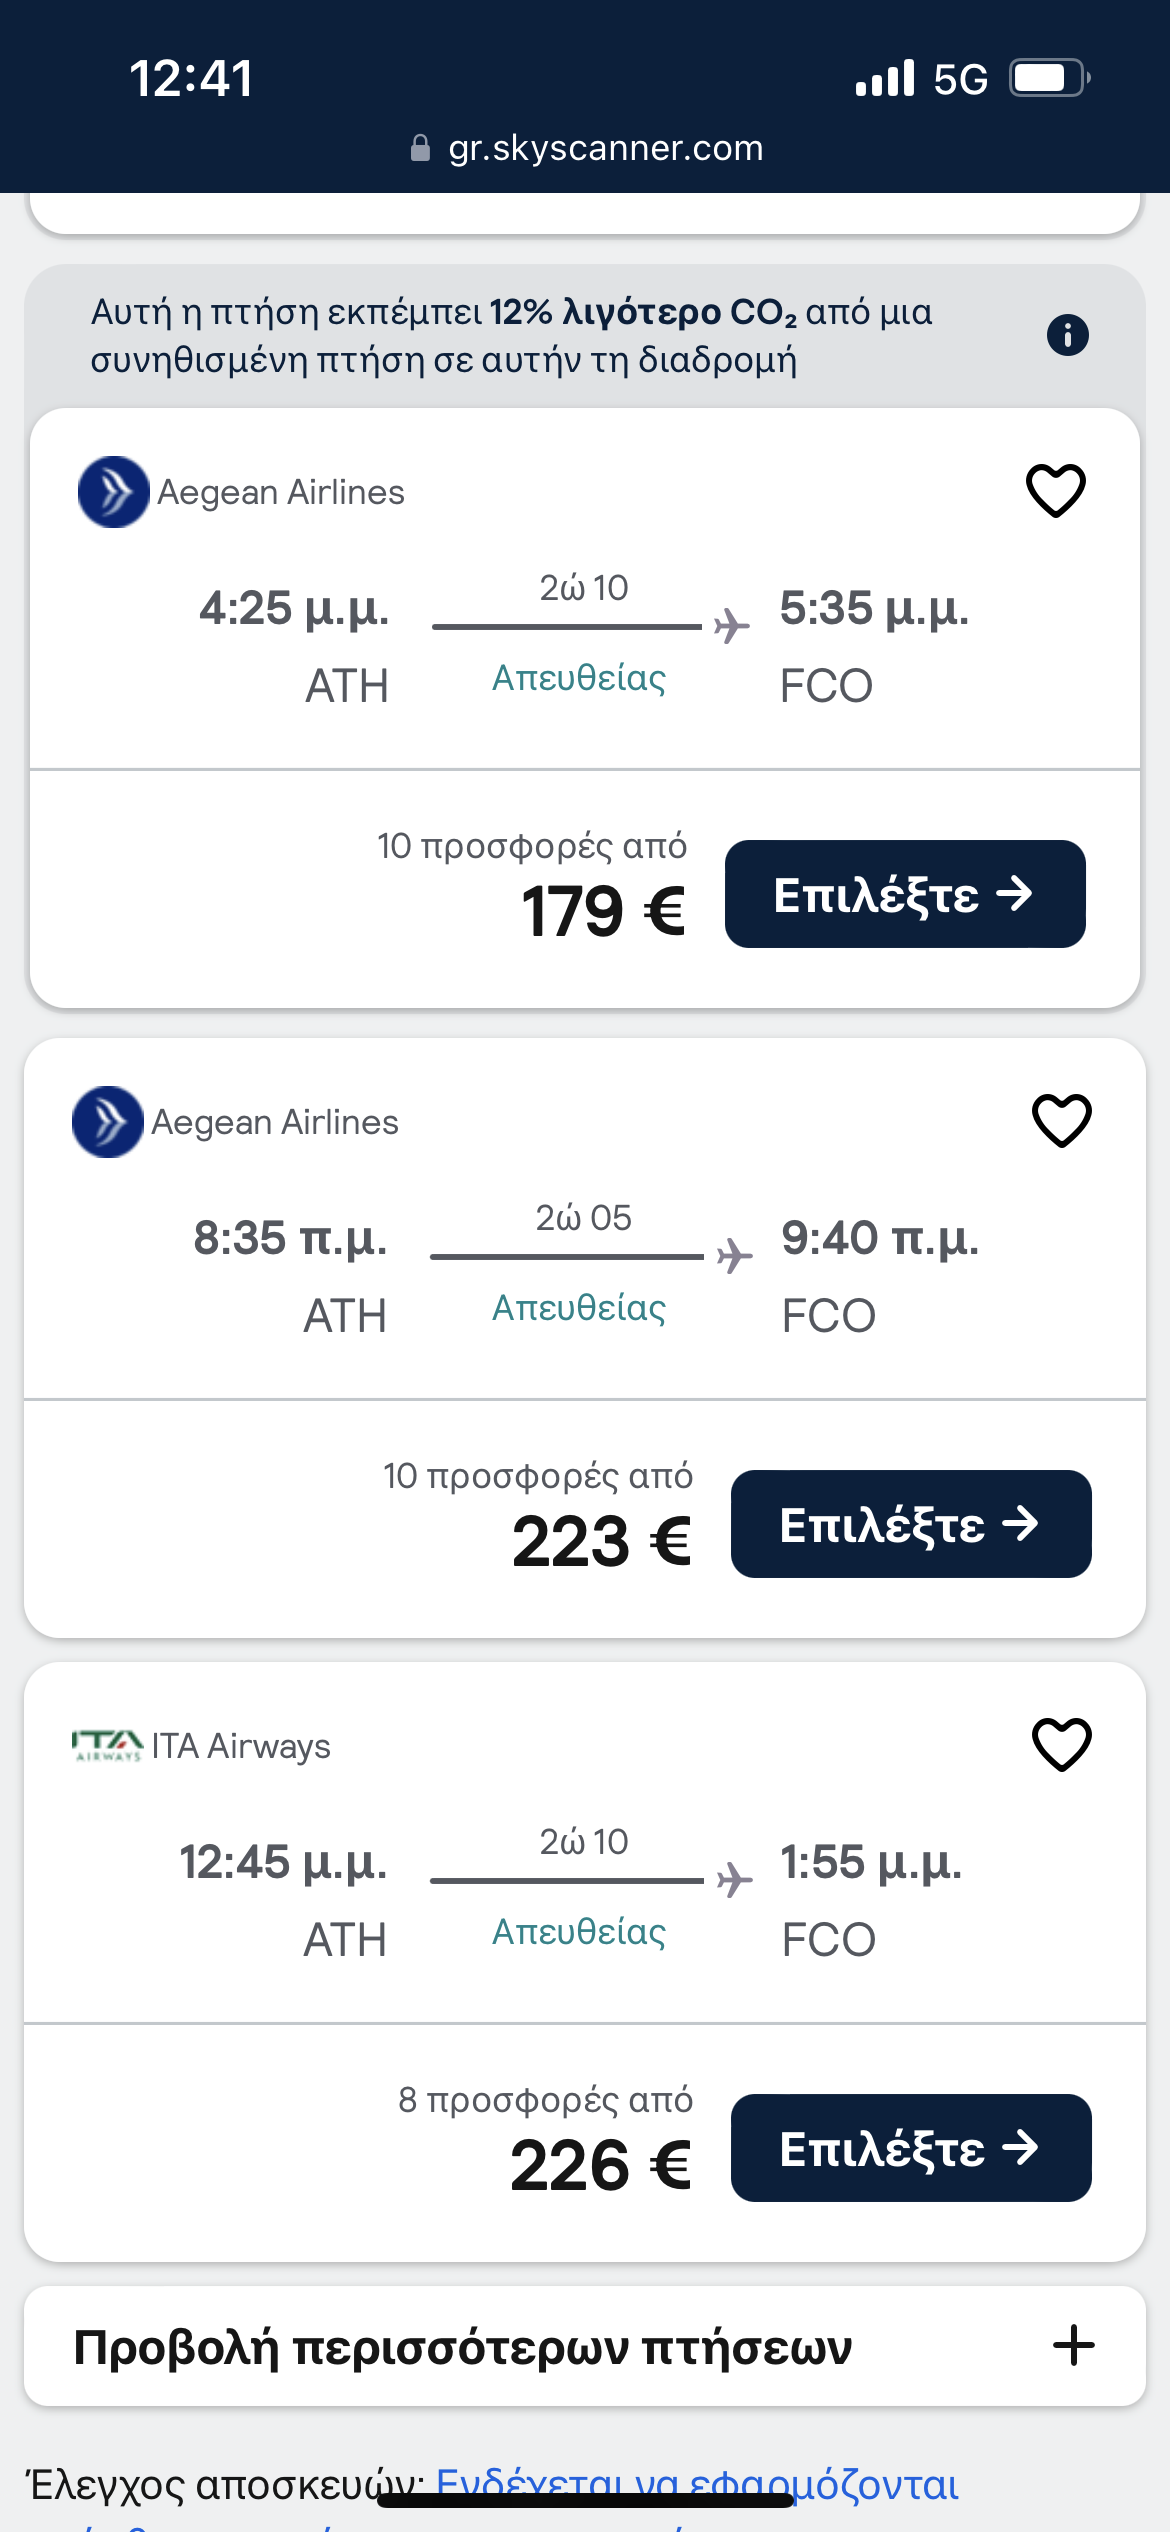
Task: Expand Προβολή περισσότερων πτήσεων
Action: (462, 2346)
